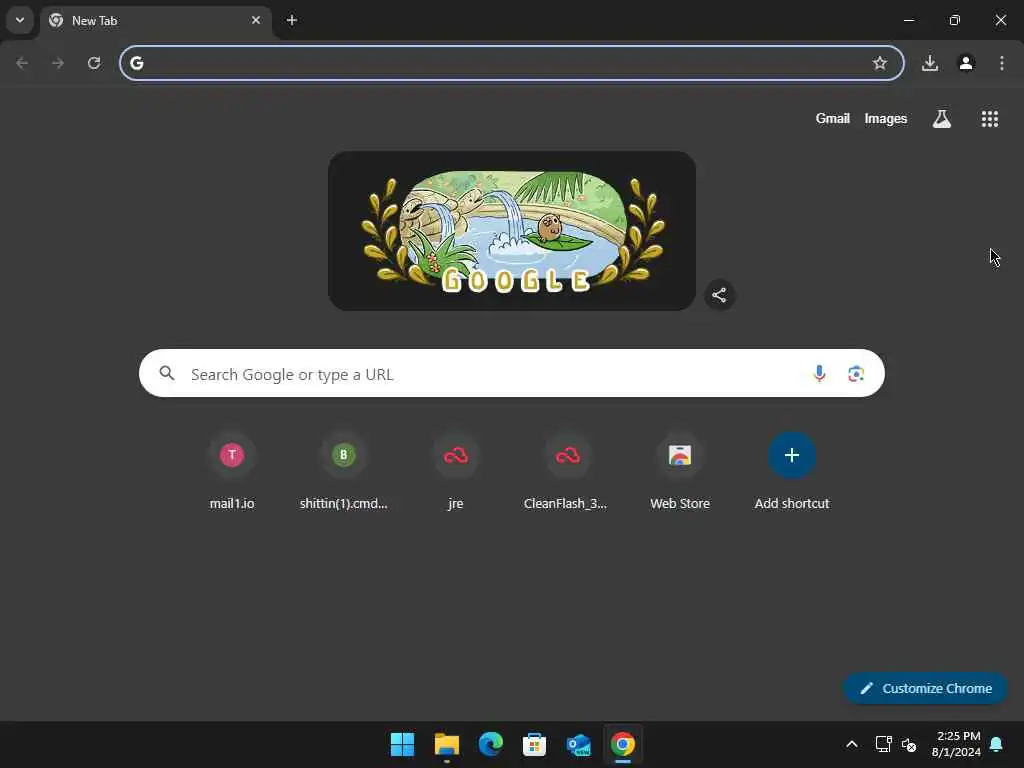Open Microsoft Store from taskbar

pyautogui.click(x=534, y=744)
